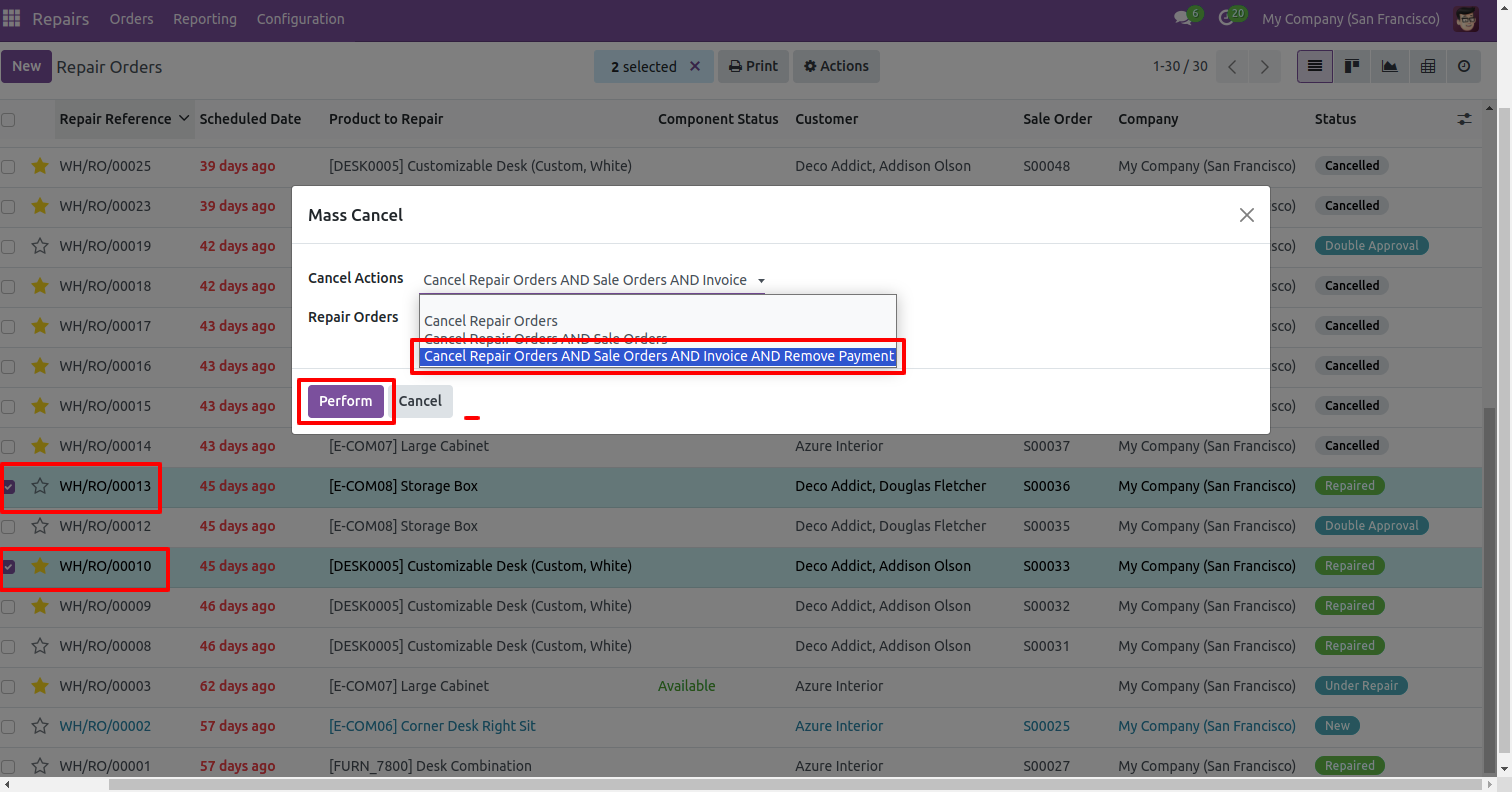Choose 'Cancel Repair Orders' option

491,321
